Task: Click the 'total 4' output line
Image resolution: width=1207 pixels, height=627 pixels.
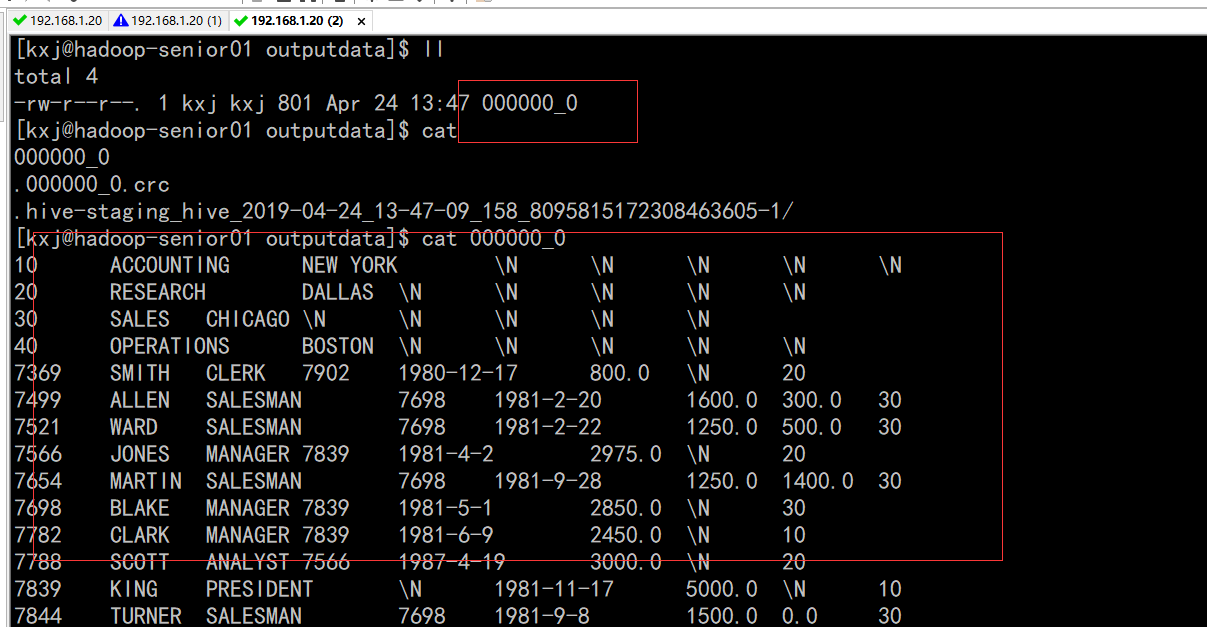Action: coord(56,76)
